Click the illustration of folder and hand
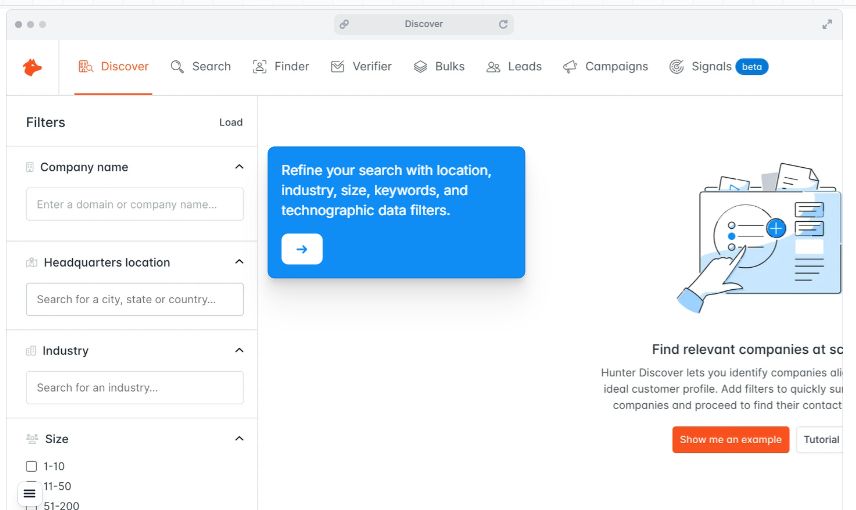Viewport: 856px width, 510px height. pos(759,238)
